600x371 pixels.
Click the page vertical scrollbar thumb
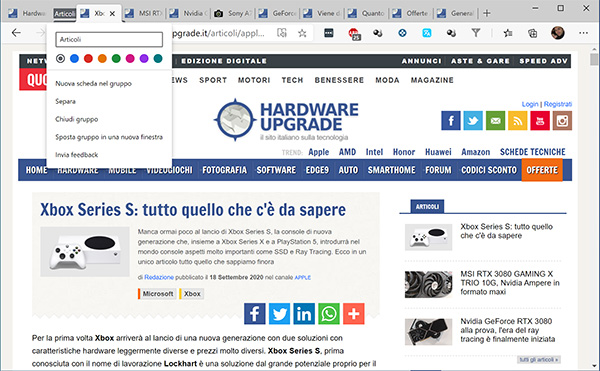click(593, 60)
